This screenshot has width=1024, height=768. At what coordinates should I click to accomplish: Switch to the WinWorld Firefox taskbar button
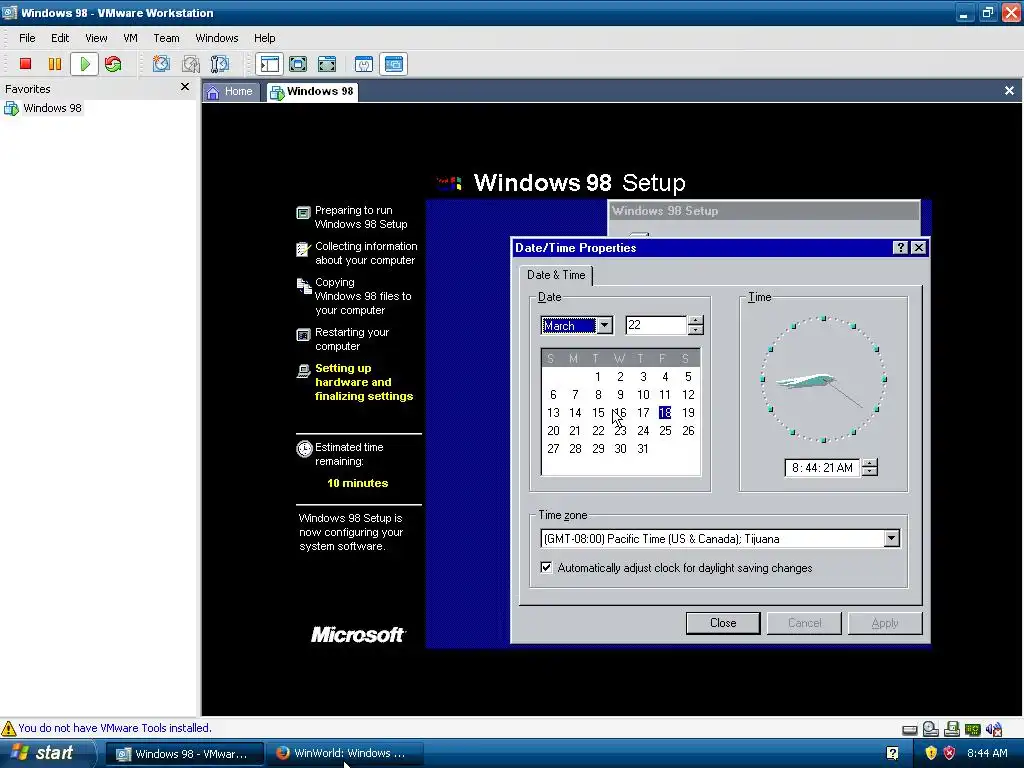[344, 754]
